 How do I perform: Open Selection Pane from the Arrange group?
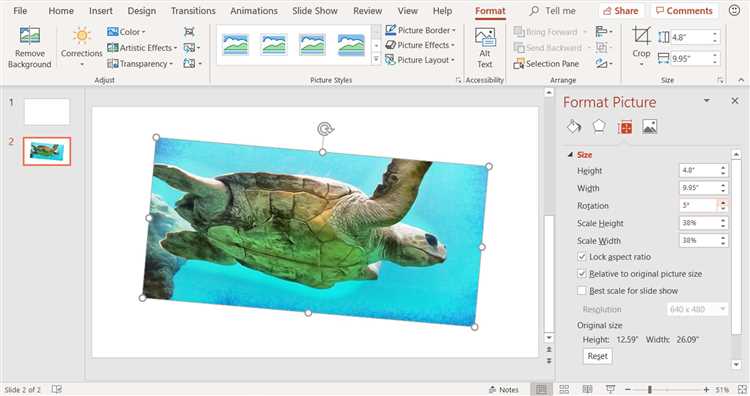546,64
